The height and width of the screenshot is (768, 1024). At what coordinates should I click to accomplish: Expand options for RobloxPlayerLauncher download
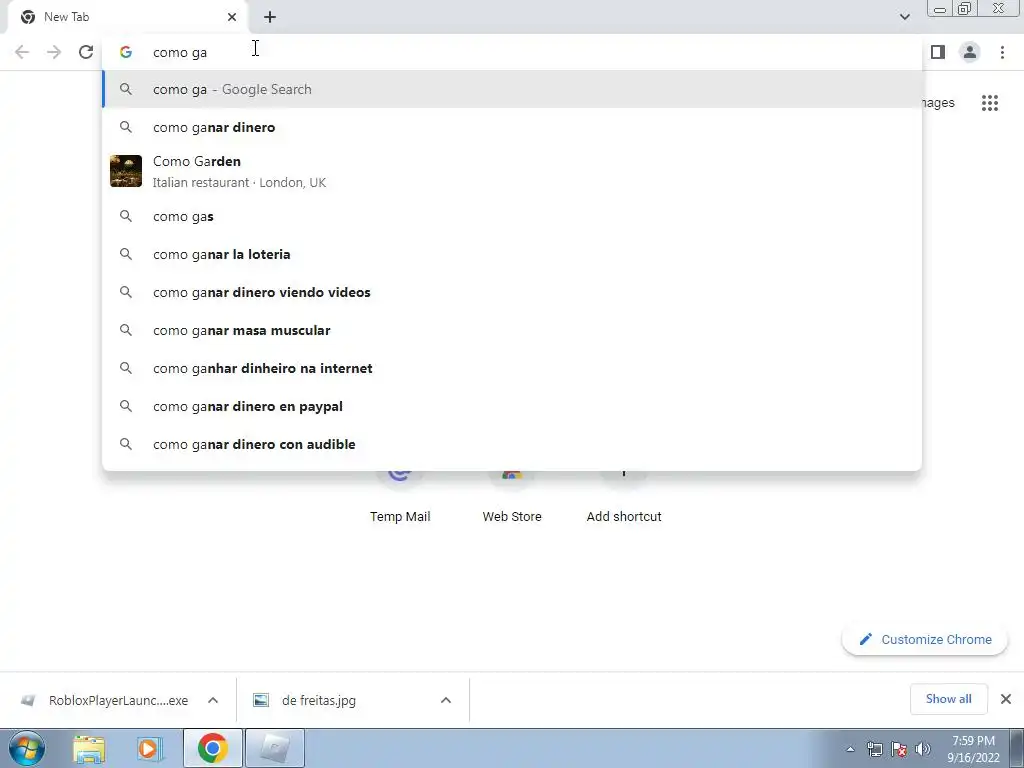(x=213, y=700)
